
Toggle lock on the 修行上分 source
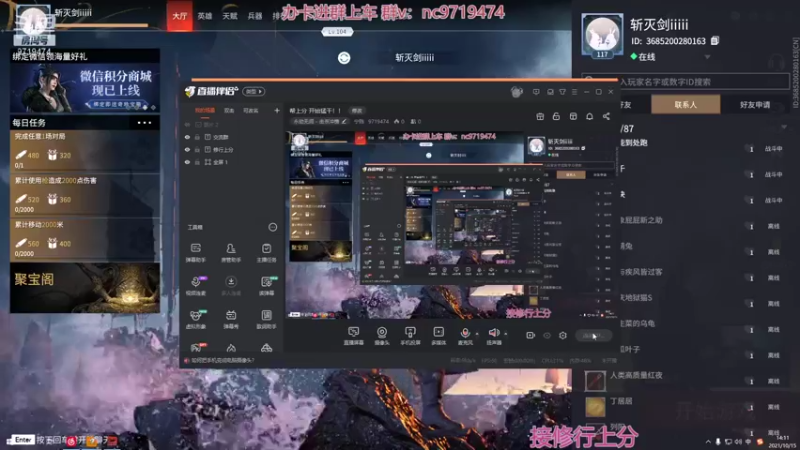click(x=197, y=149)
